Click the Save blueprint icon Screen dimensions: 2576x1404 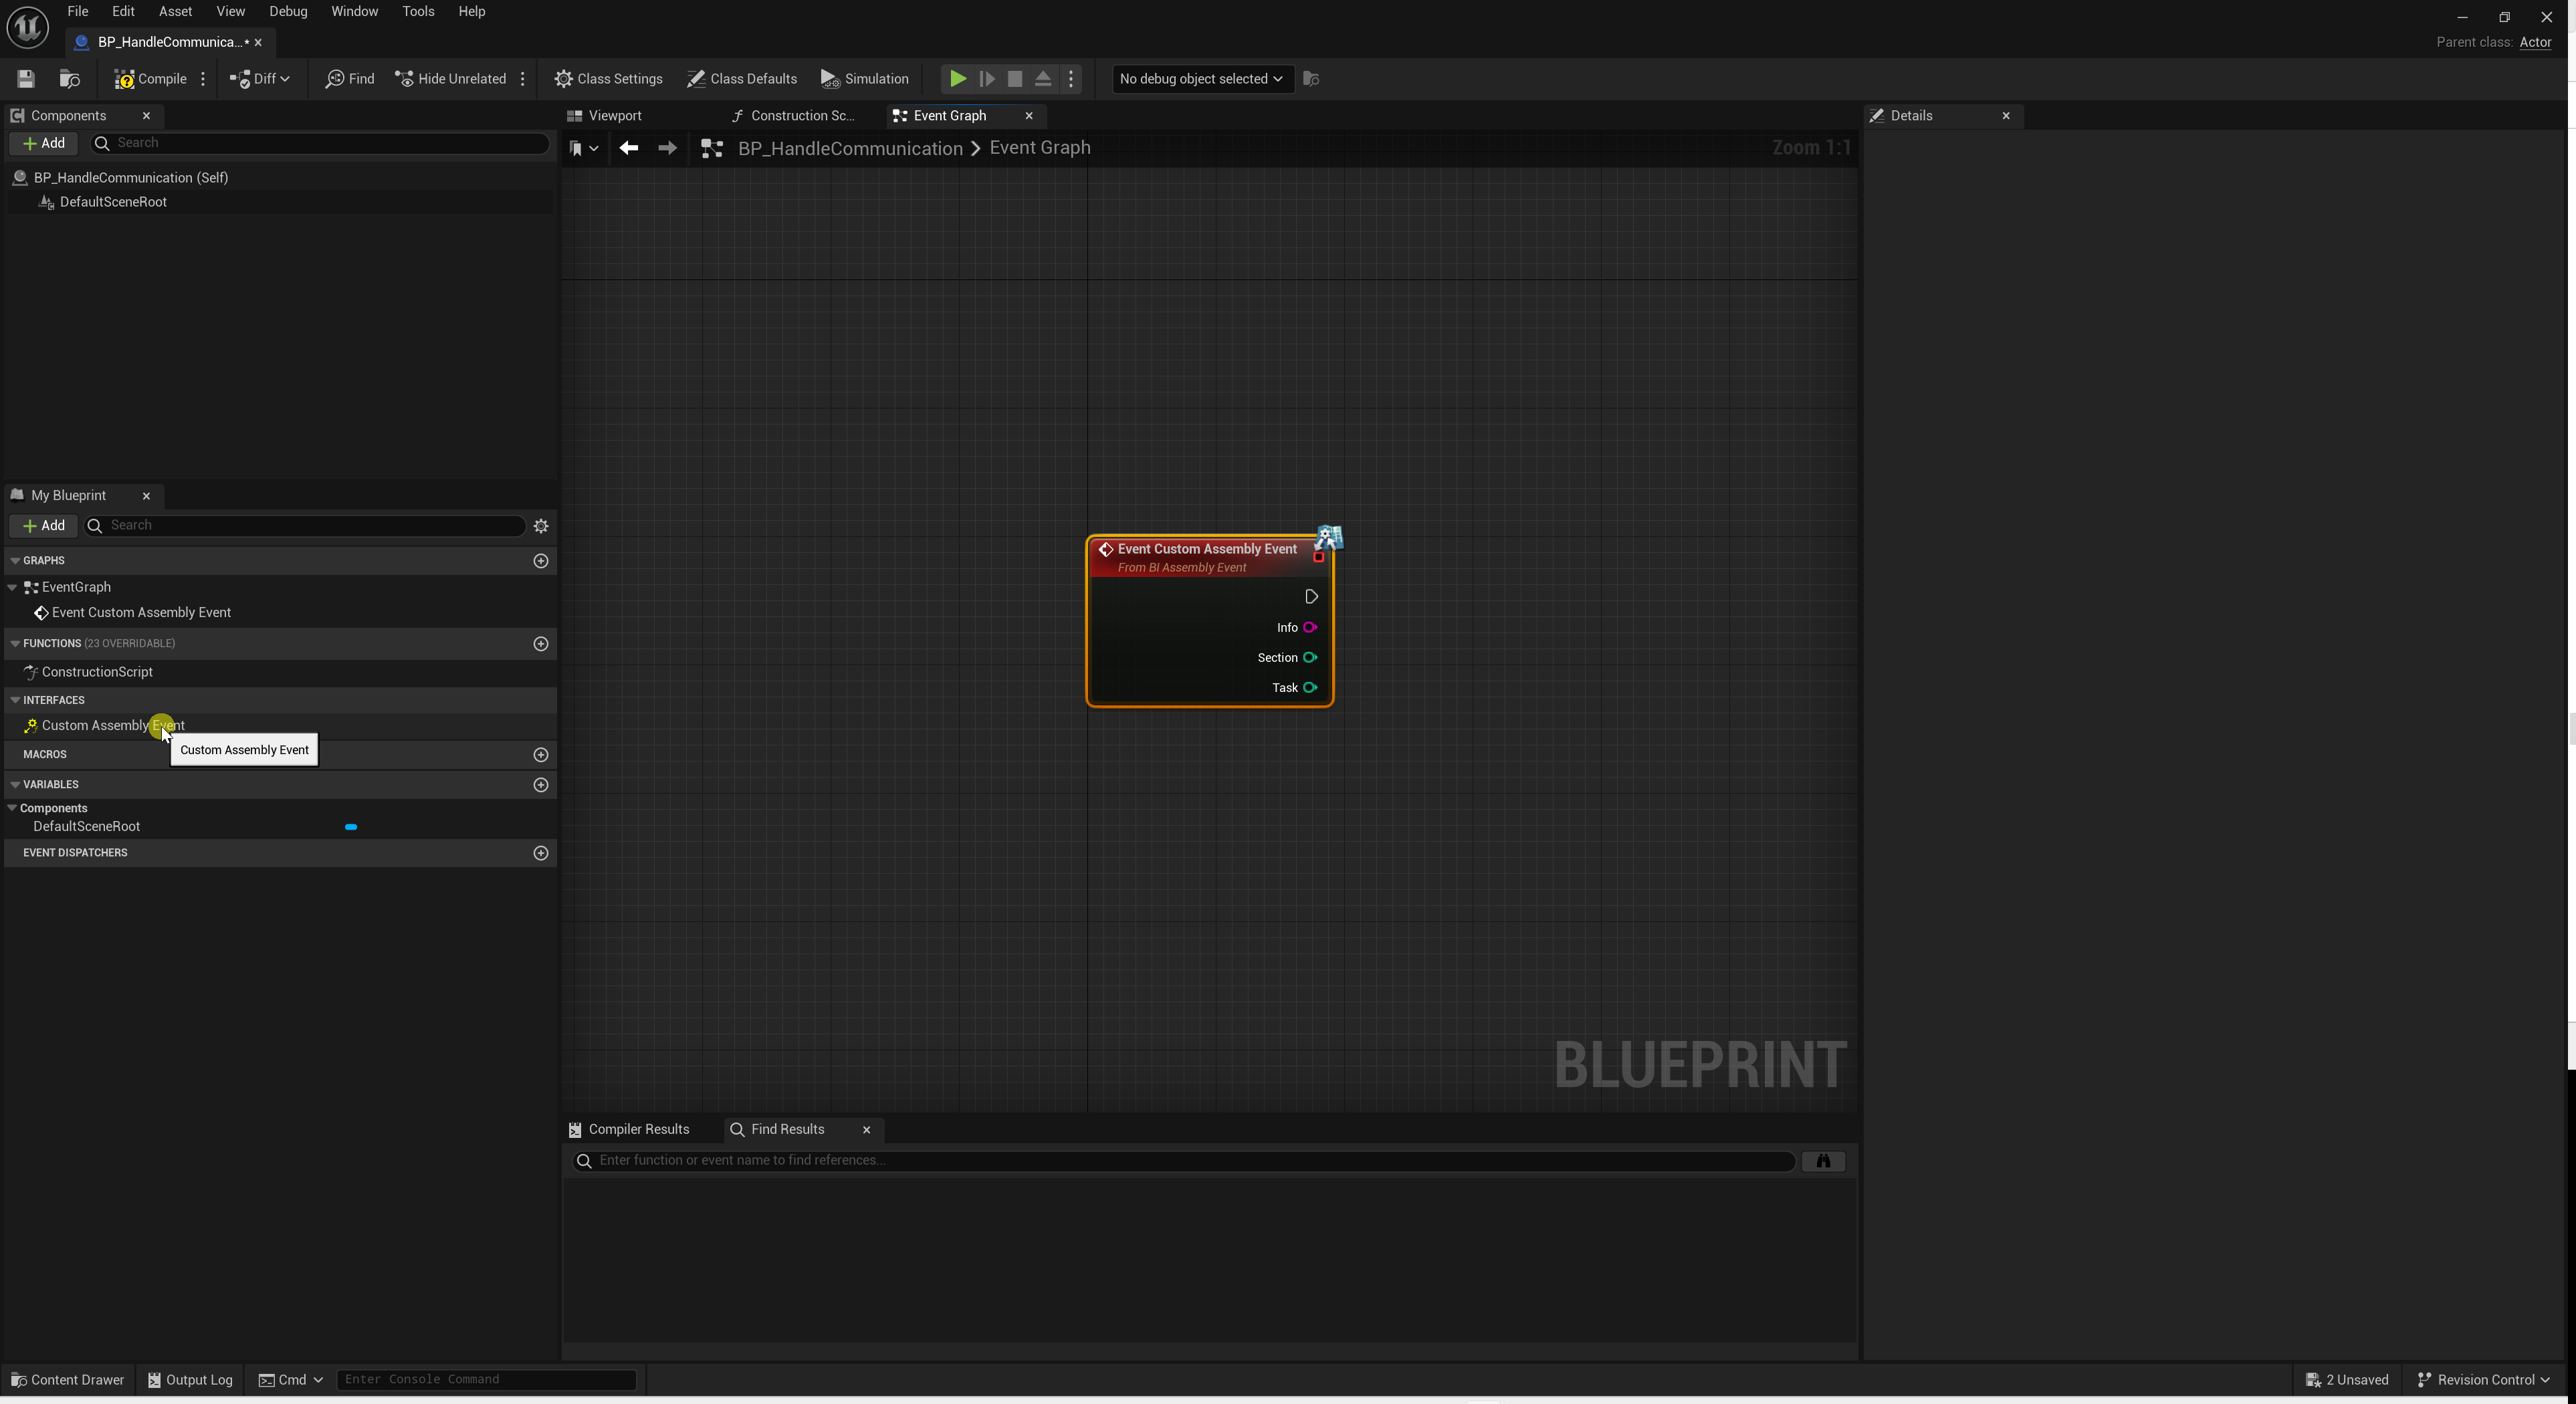tap(26, 79)
